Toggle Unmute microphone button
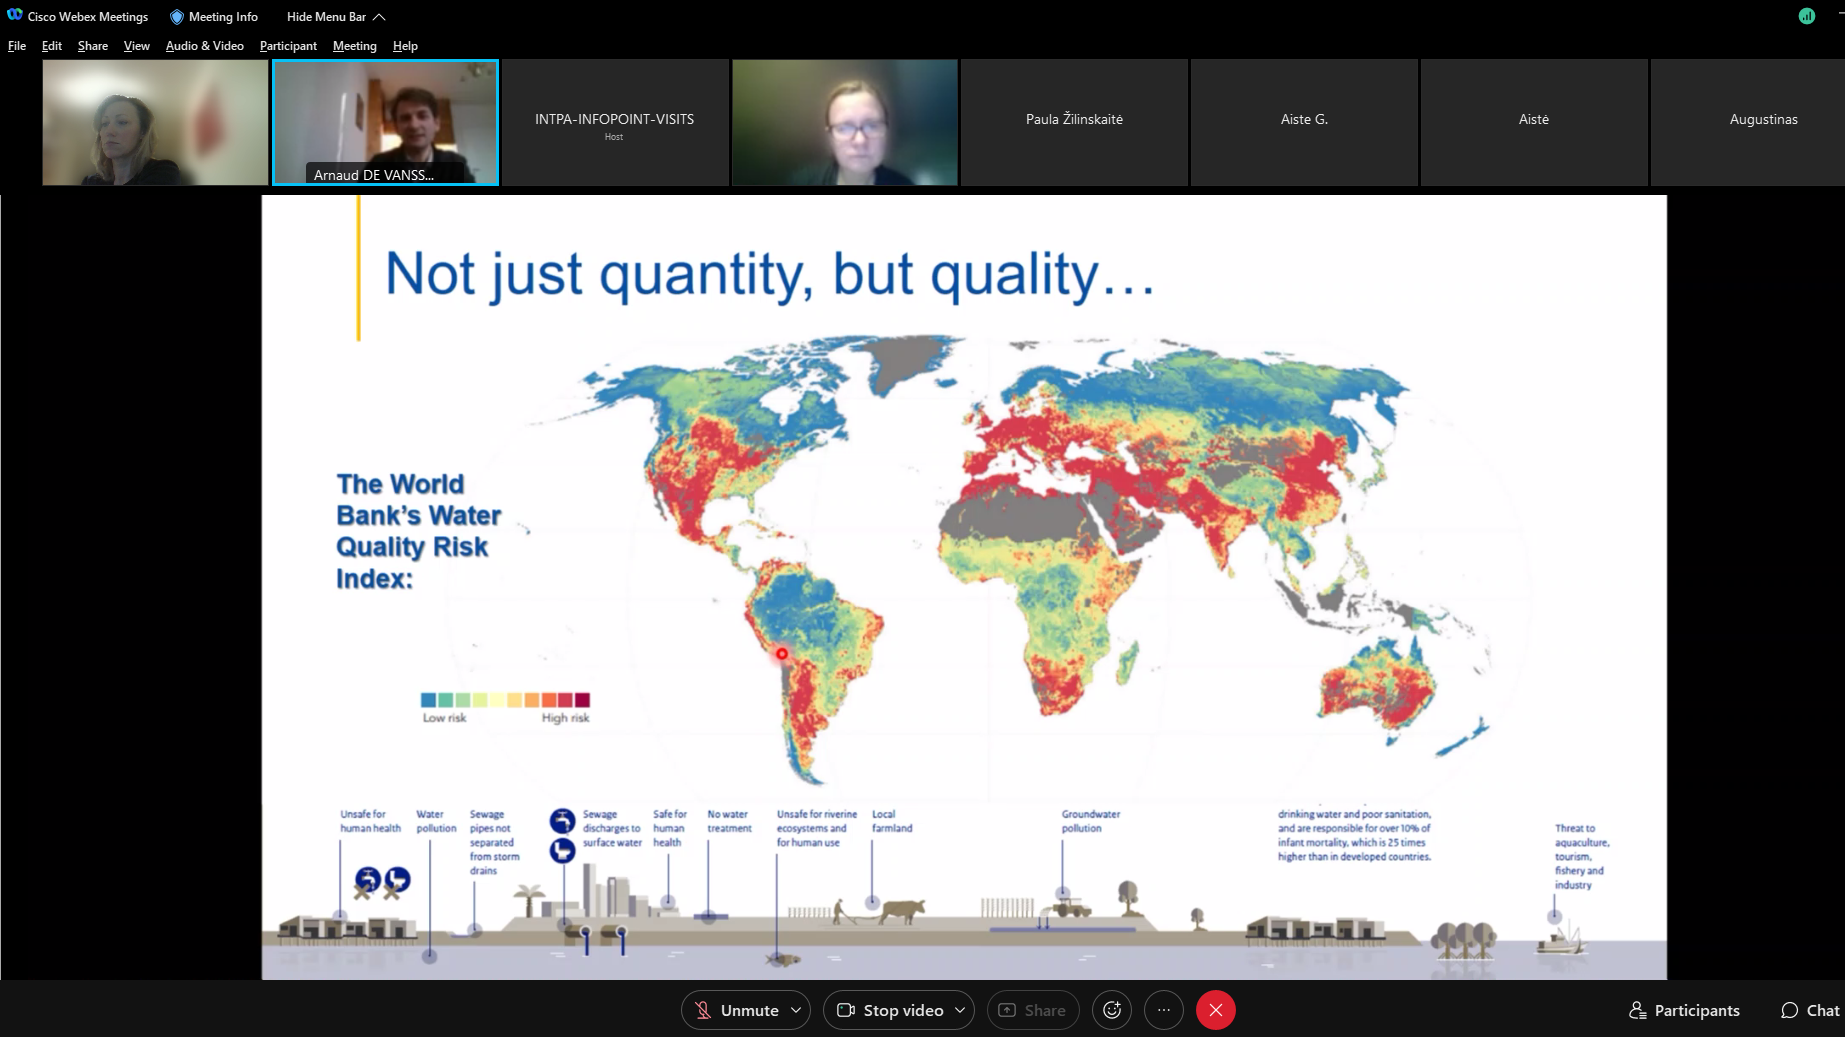 pyautogui.click(x=736, y=1010)
